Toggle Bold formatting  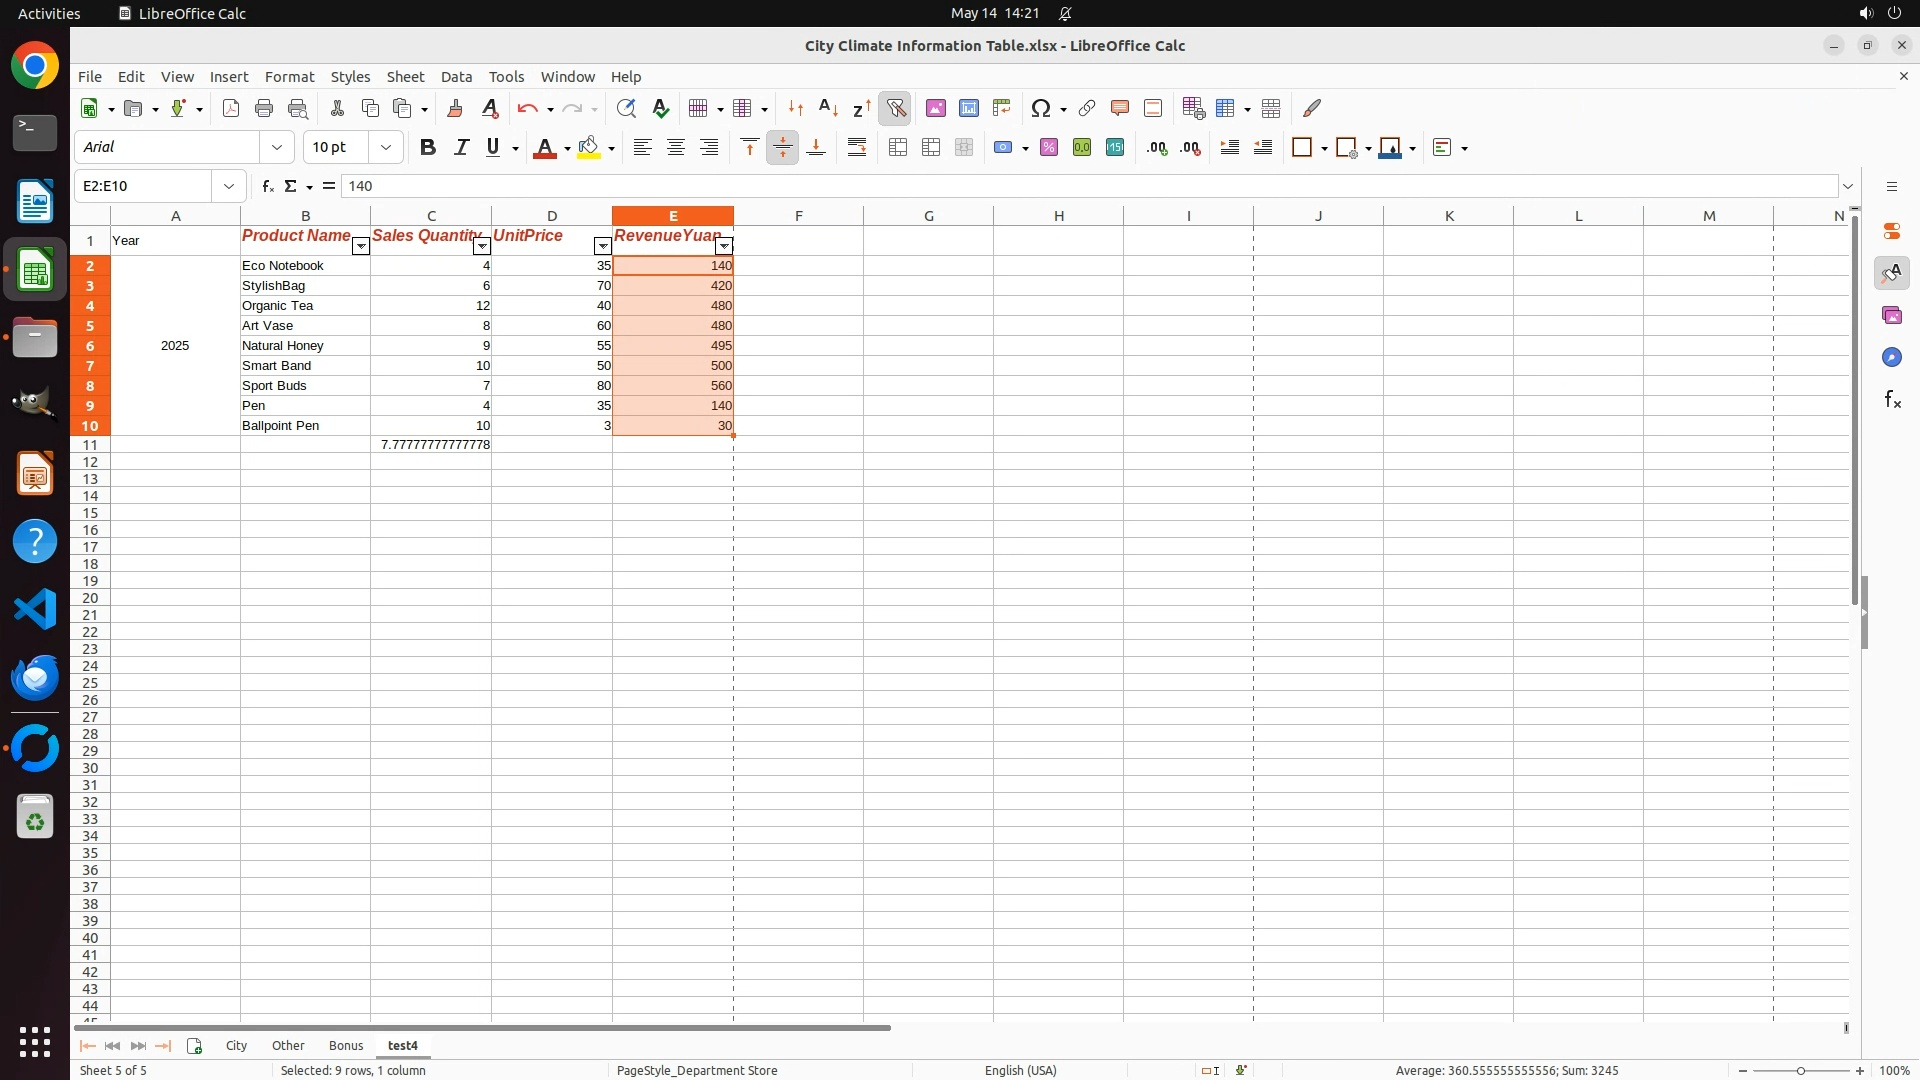pyautogui.click(x=428, y=148)
